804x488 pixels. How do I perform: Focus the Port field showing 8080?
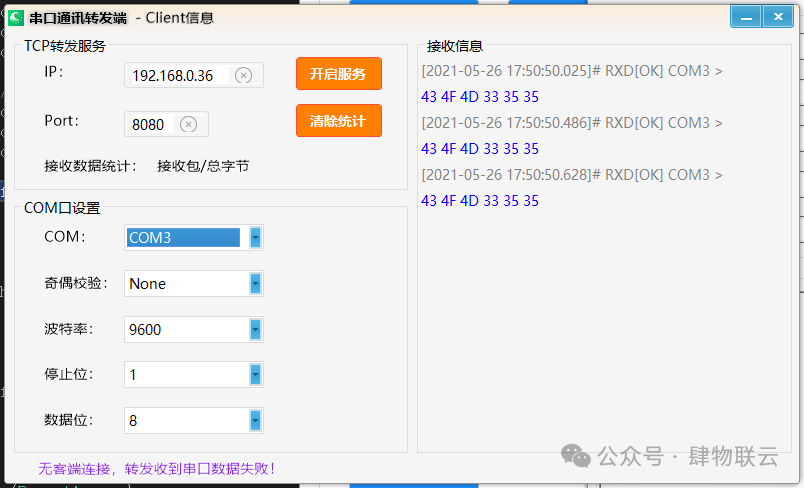point(150,125)
